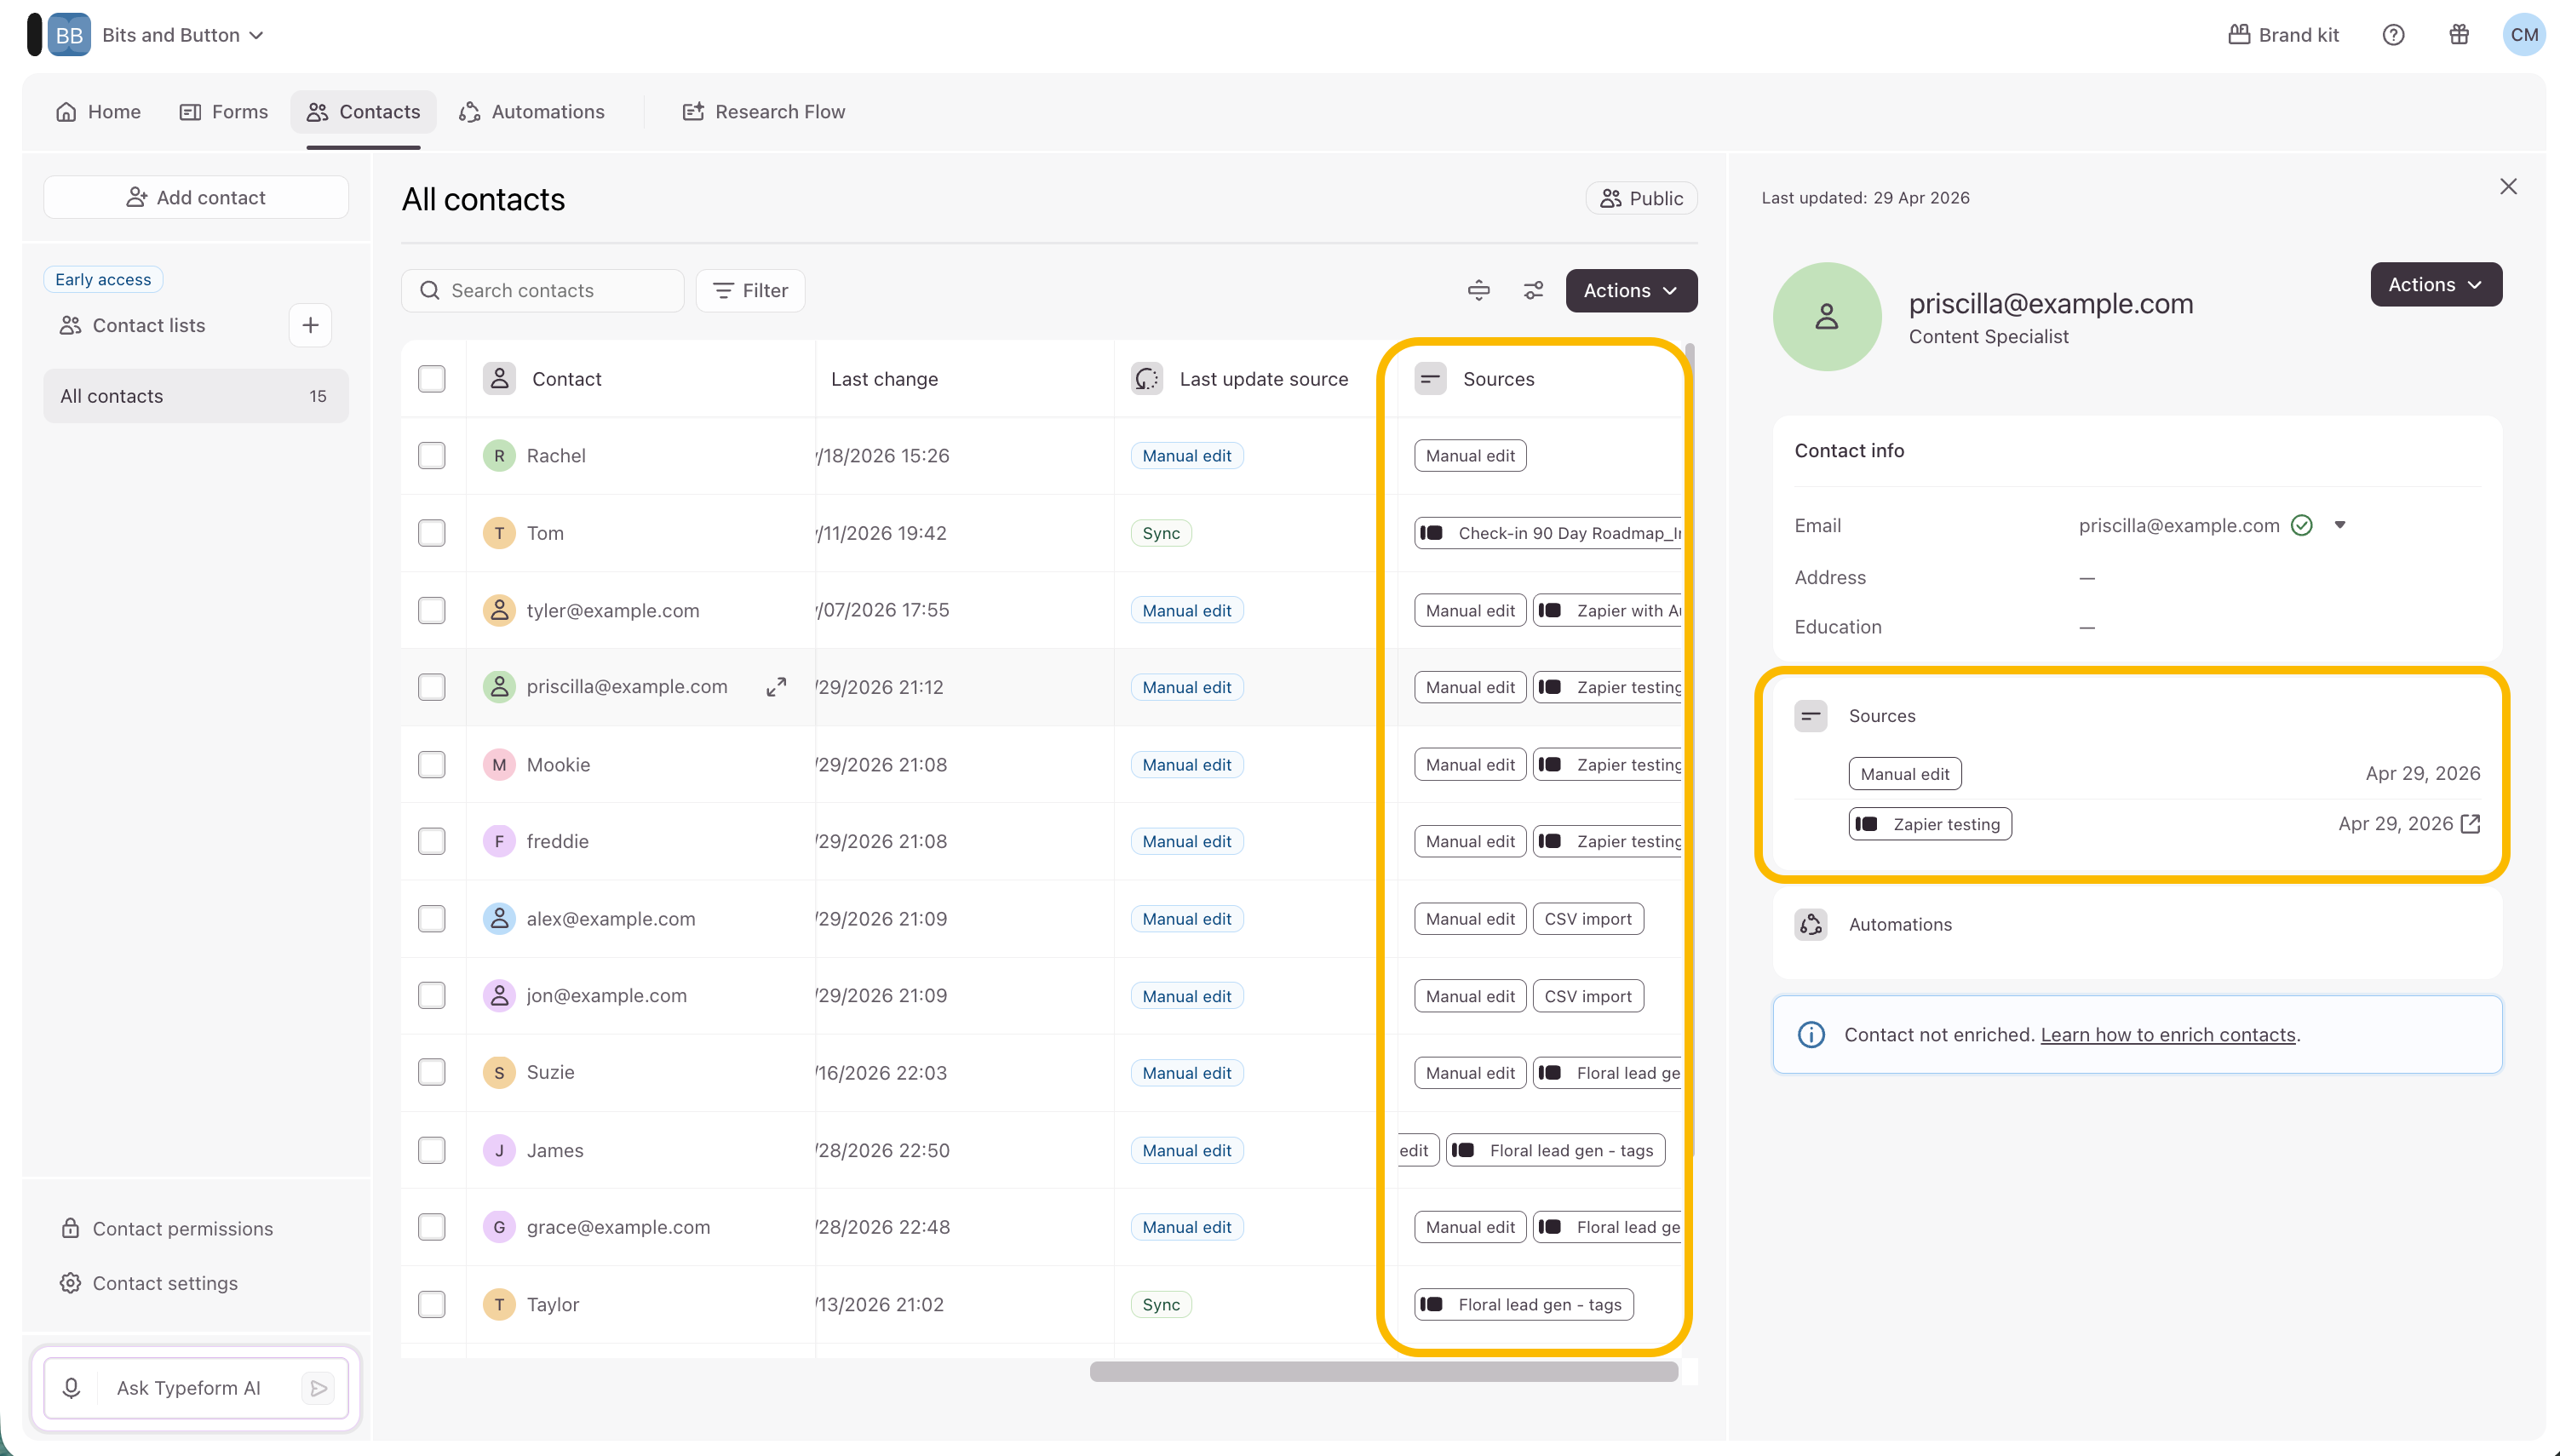Open the help question mark icon
The image size is (2560, 1456).
[x=2393, y=35]
